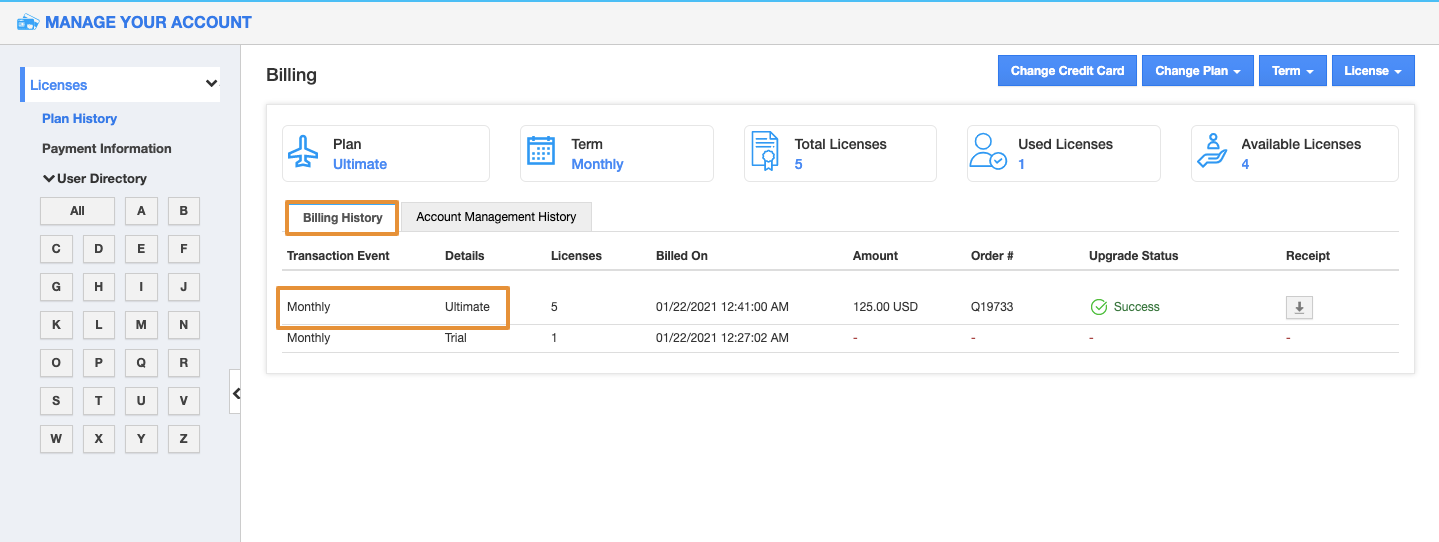Click the green Success status checkmark

coord(1099,307)
